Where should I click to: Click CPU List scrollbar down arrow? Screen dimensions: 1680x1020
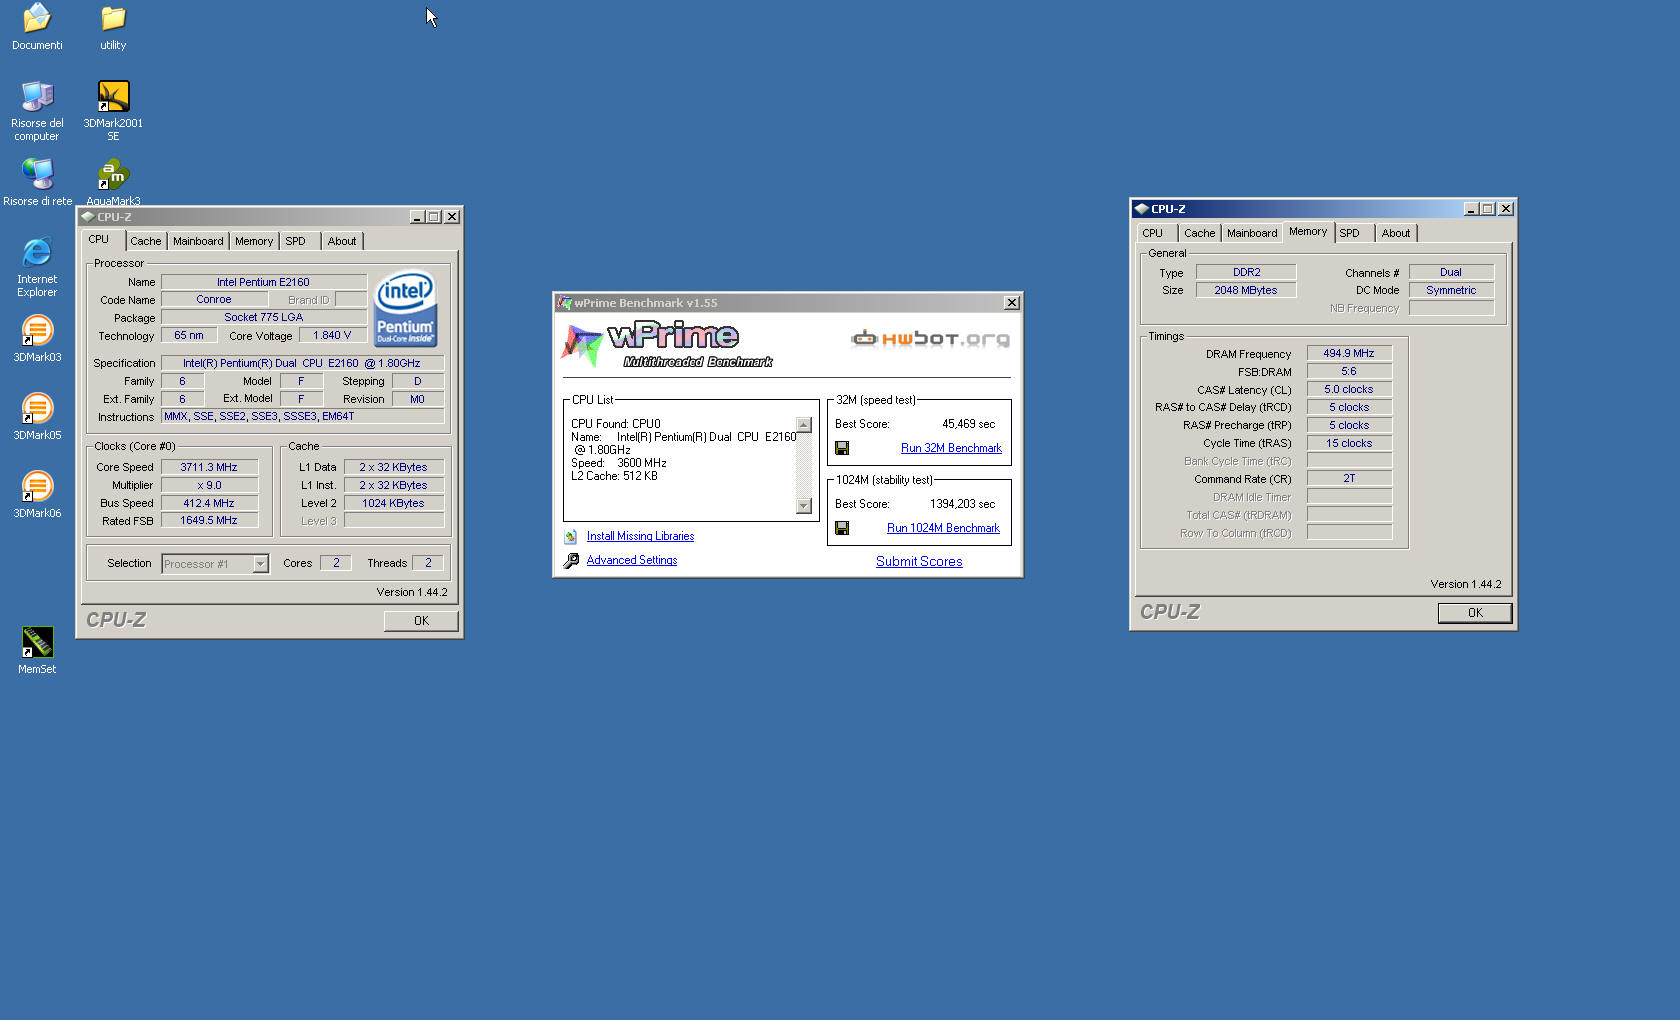click(804, 505)
